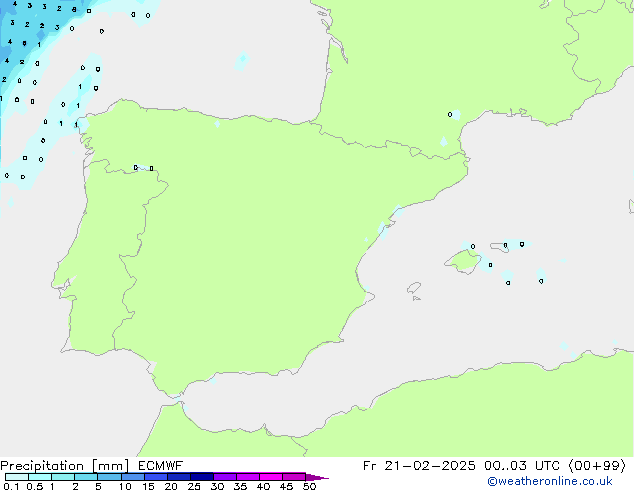Screen dimensions: 634x490
Task: Click the 0.1–0.5 mm legend color box
Action: tap(17, 477)
